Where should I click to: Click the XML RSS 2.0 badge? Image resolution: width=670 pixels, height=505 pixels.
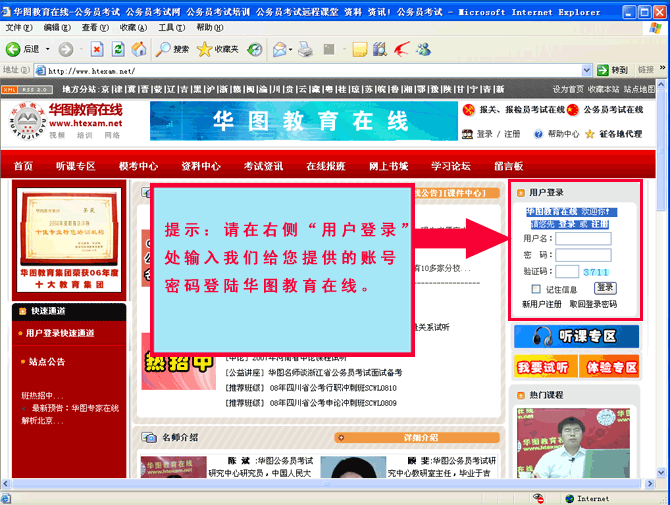click(27, 89)
